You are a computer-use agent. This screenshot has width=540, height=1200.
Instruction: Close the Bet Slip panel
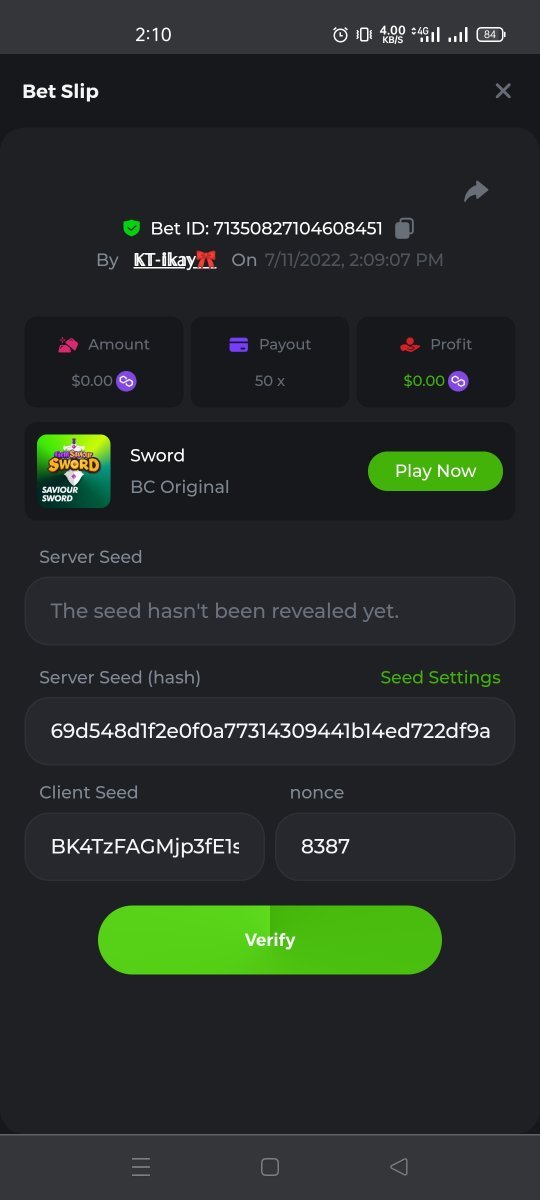pyautogui.click(x=503, y=91)
